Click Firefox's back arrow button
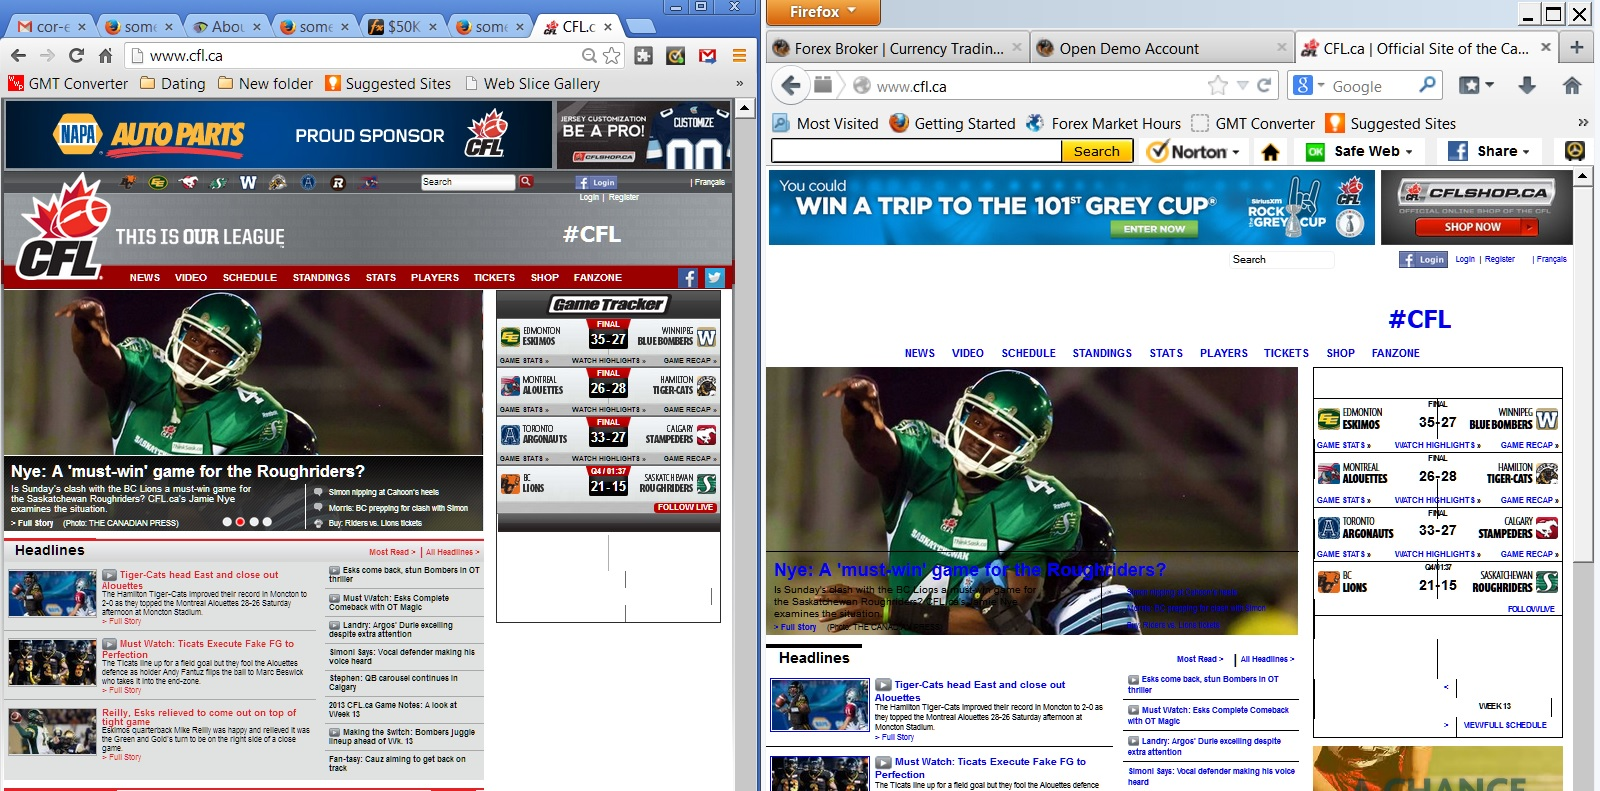The height and width of the screenshot is (791, 1600). click(x=791, y=85)
